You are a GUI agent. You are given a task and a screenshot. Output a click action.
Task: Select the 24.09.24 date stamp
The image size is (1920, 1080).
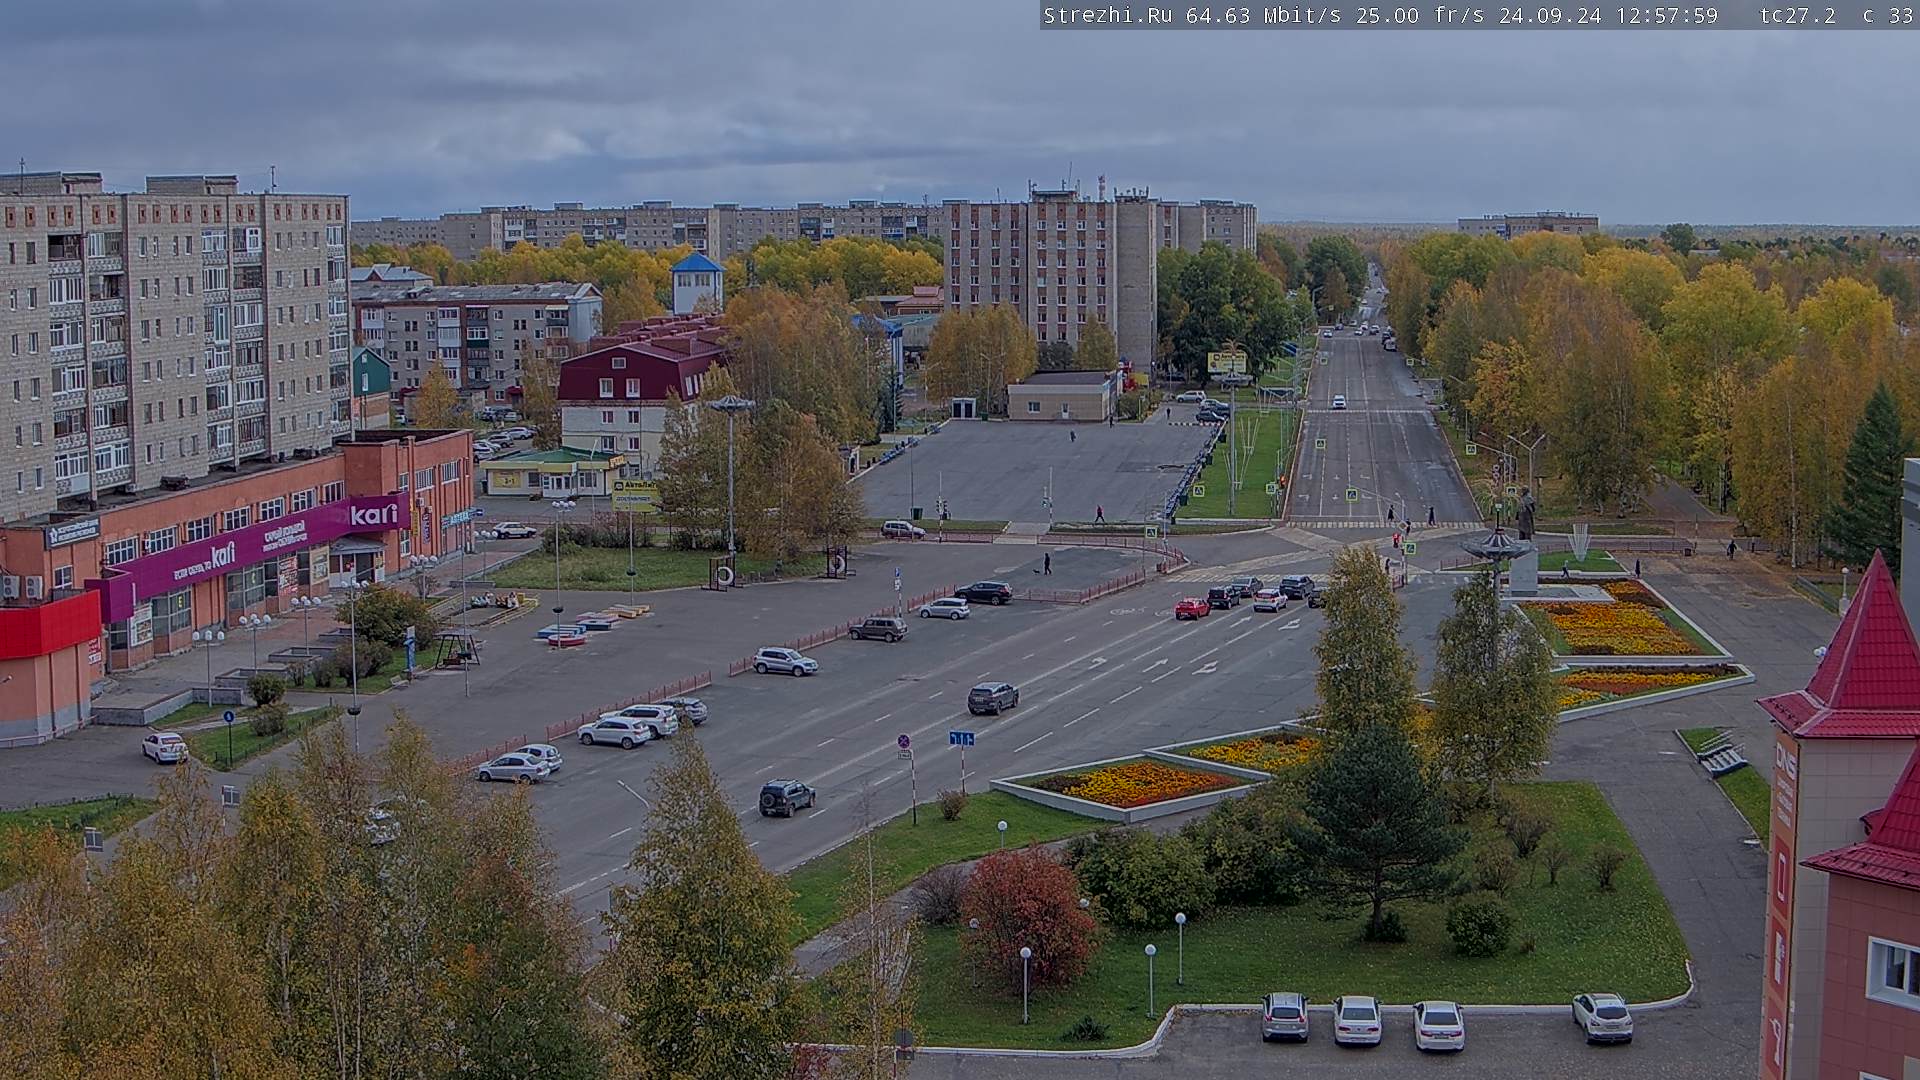(1550, 15)
